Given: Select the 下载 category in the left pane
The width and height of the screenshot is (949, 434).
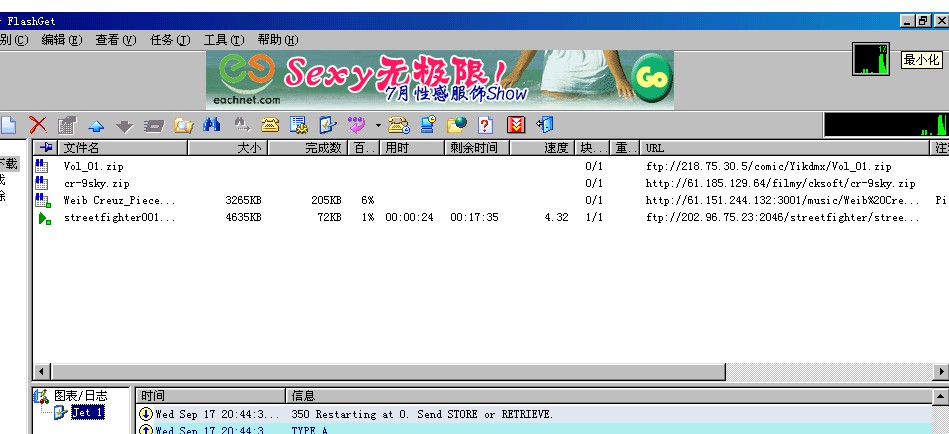Looking at the screenshot, I should pyautogui.click(x=8, y=163).
